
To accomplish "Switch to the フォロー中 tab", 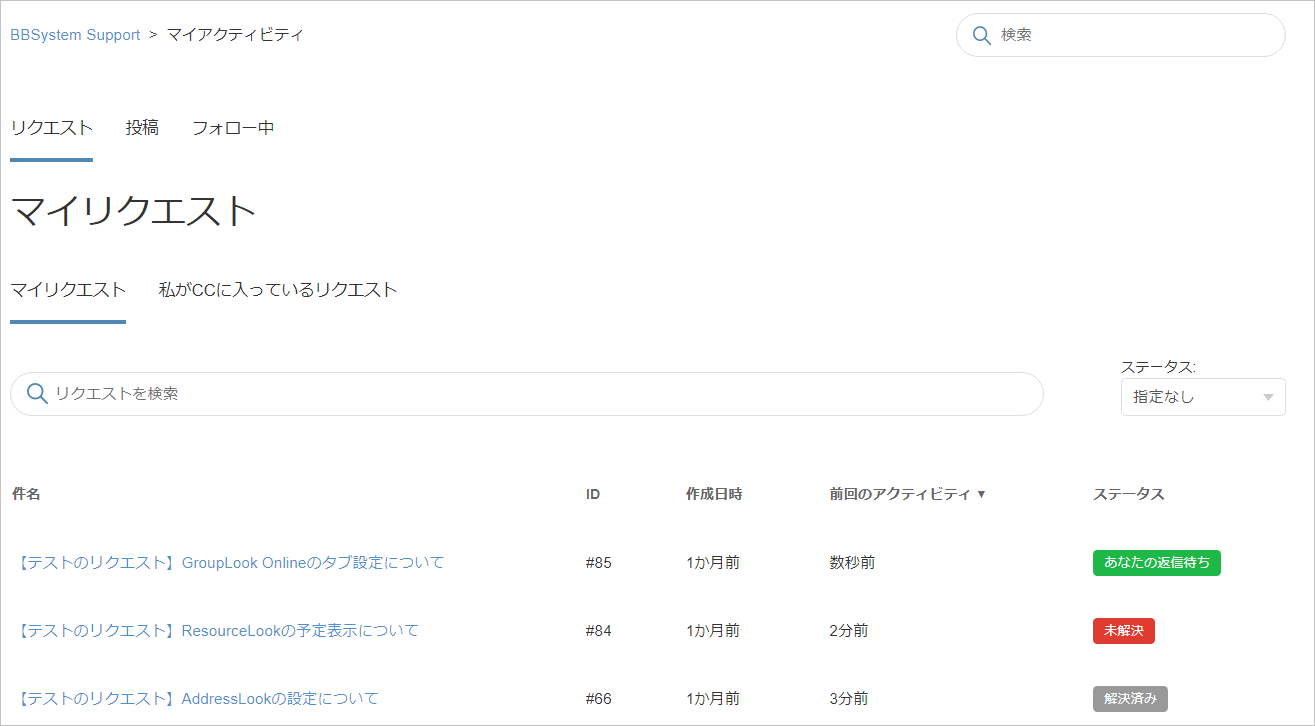I will pyautogui.click(x=233, y=128).
